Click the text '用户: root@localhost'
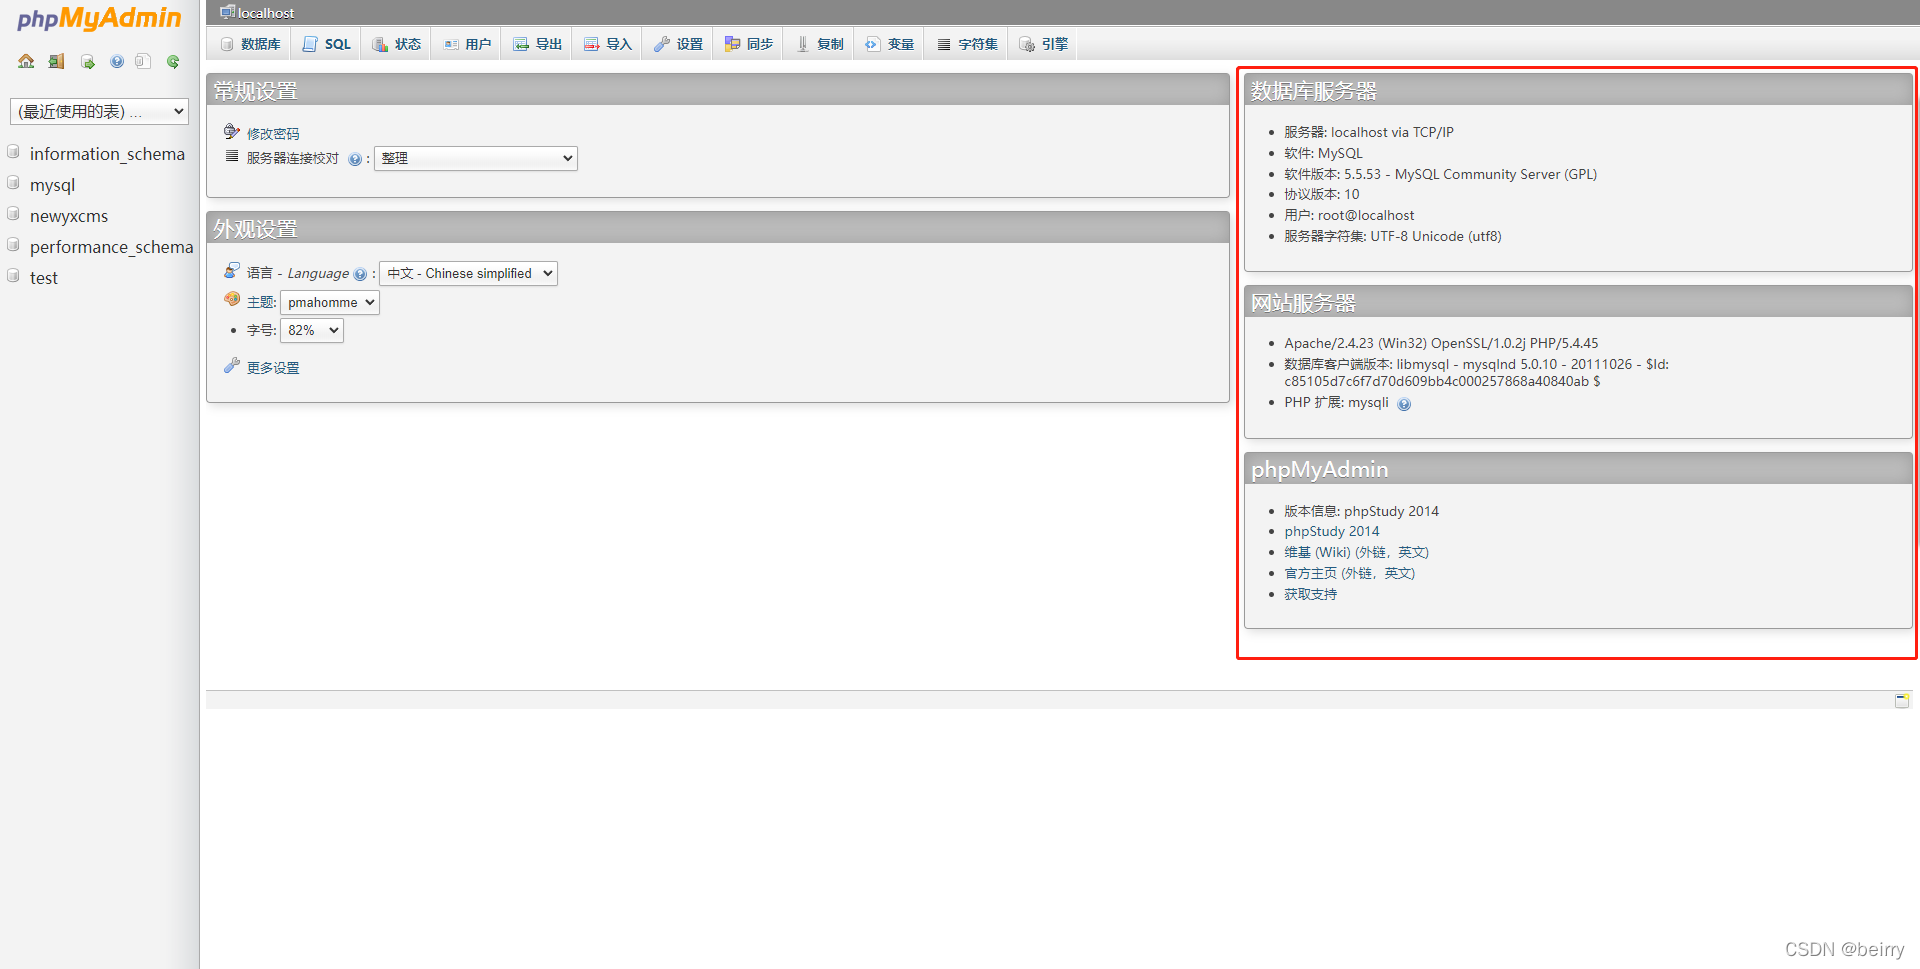1920x969 pixels. click(x=1349, y=215)
